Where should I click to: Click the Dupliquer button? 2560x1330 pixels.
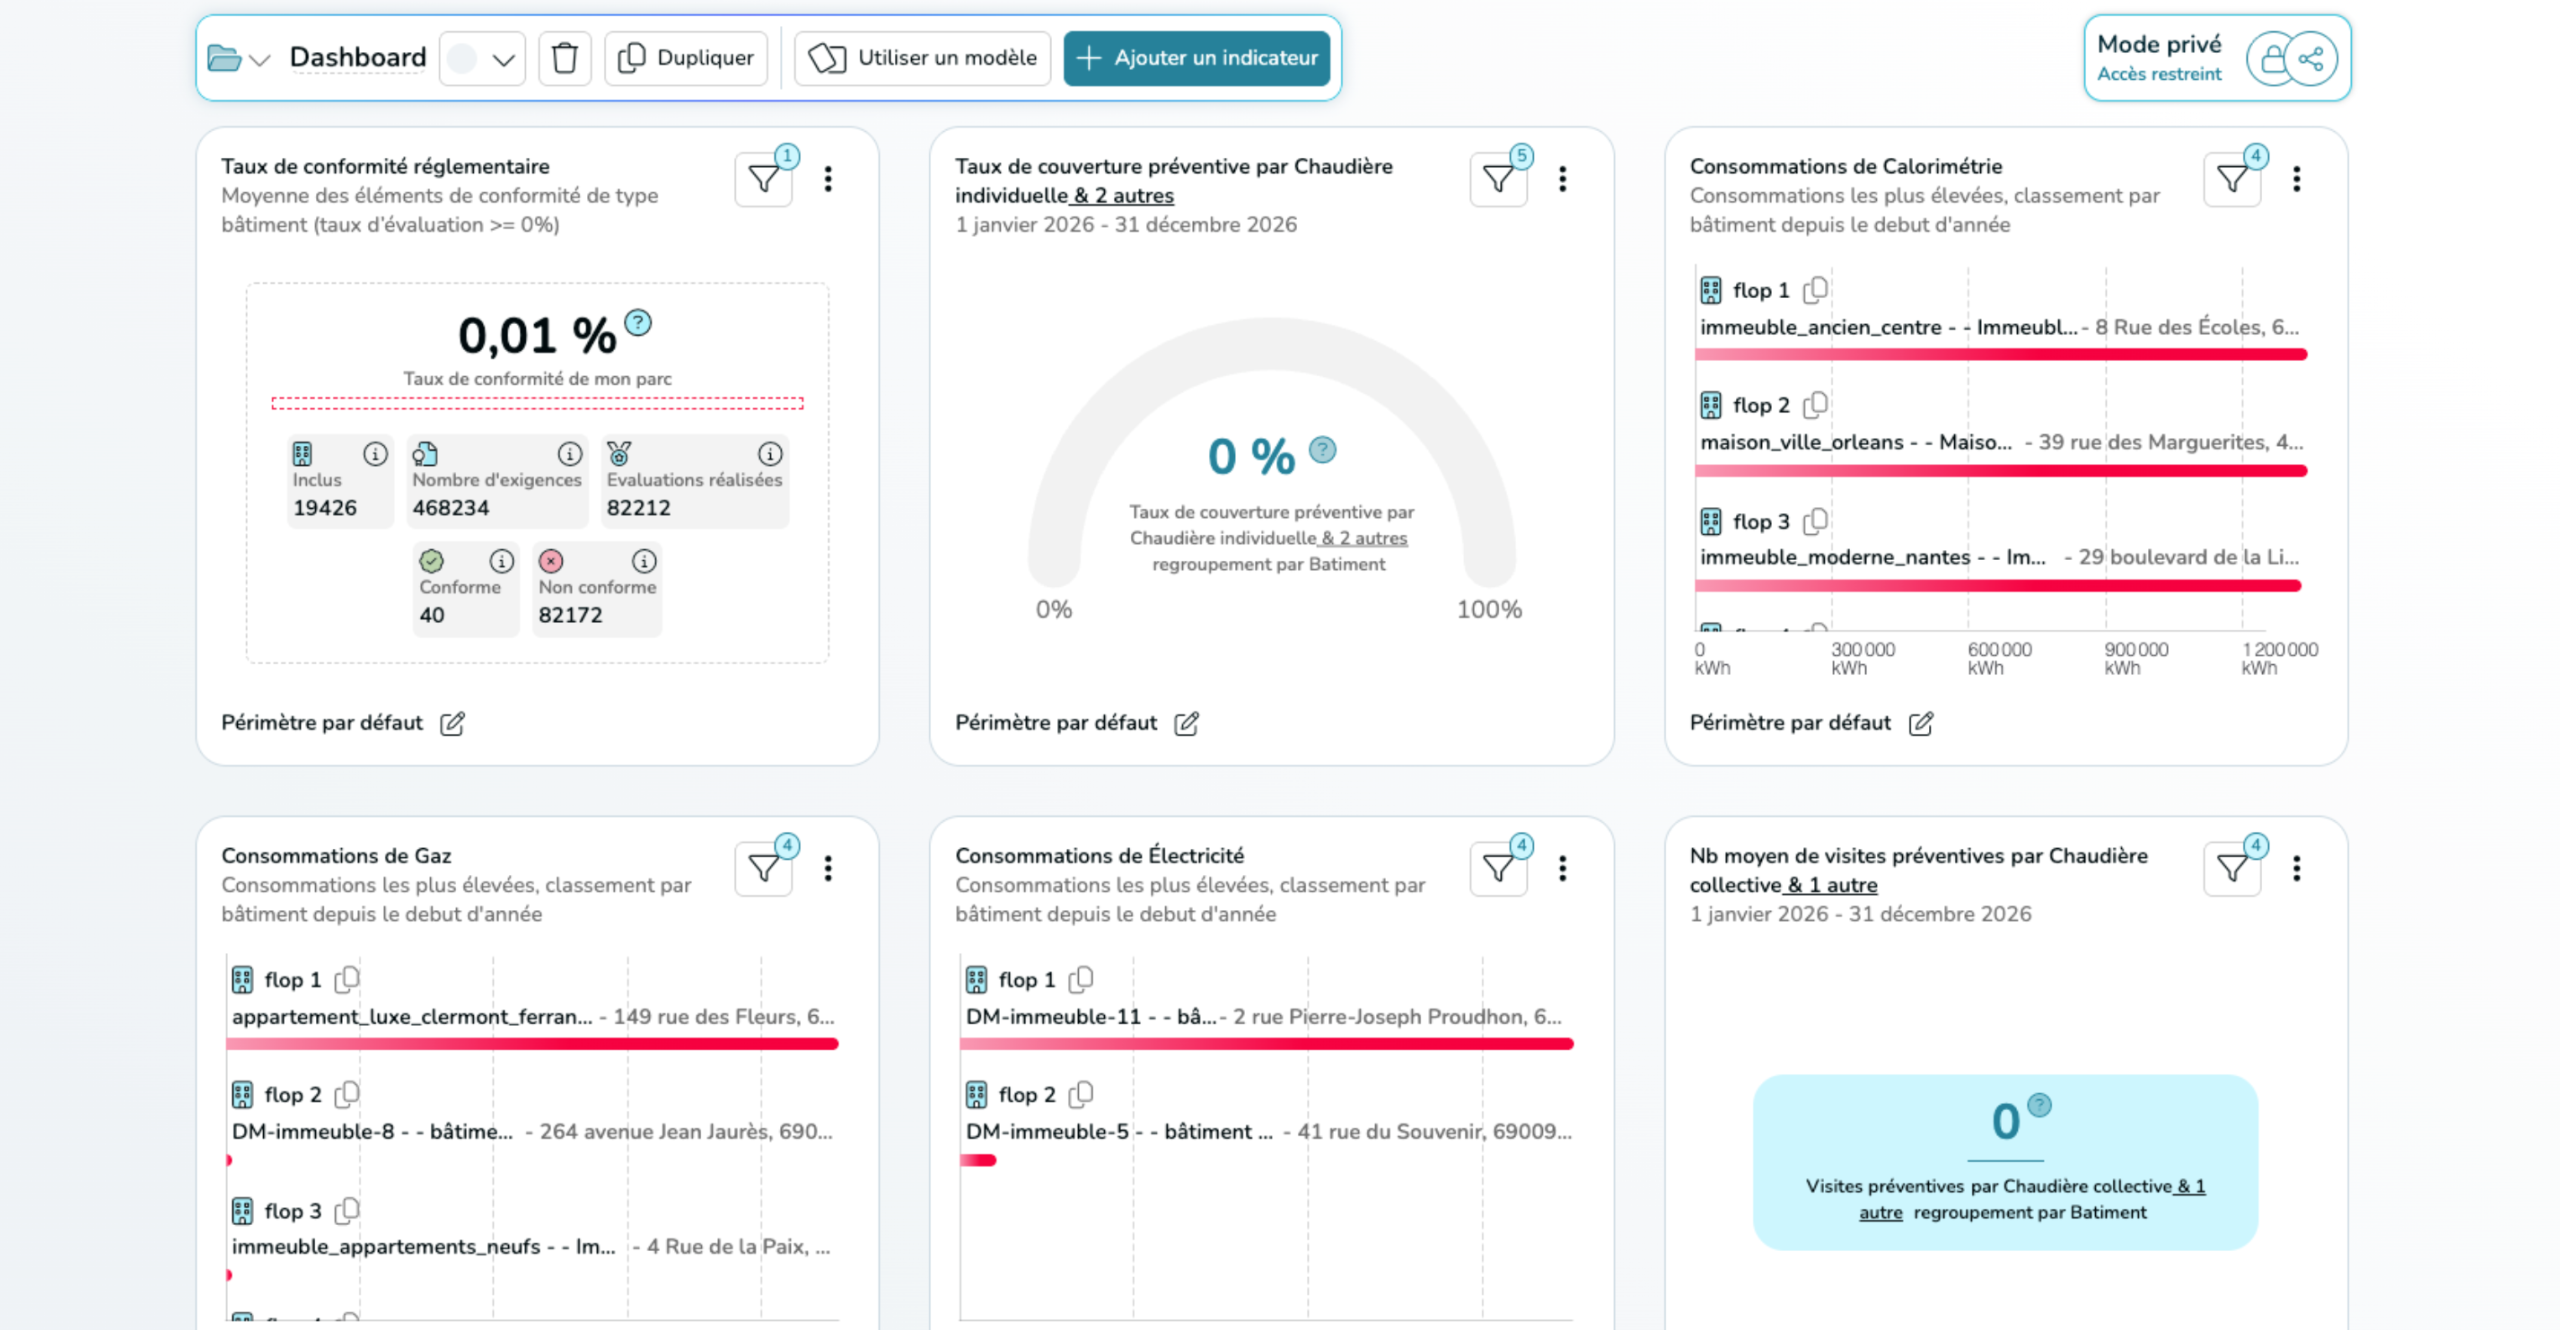686,59
